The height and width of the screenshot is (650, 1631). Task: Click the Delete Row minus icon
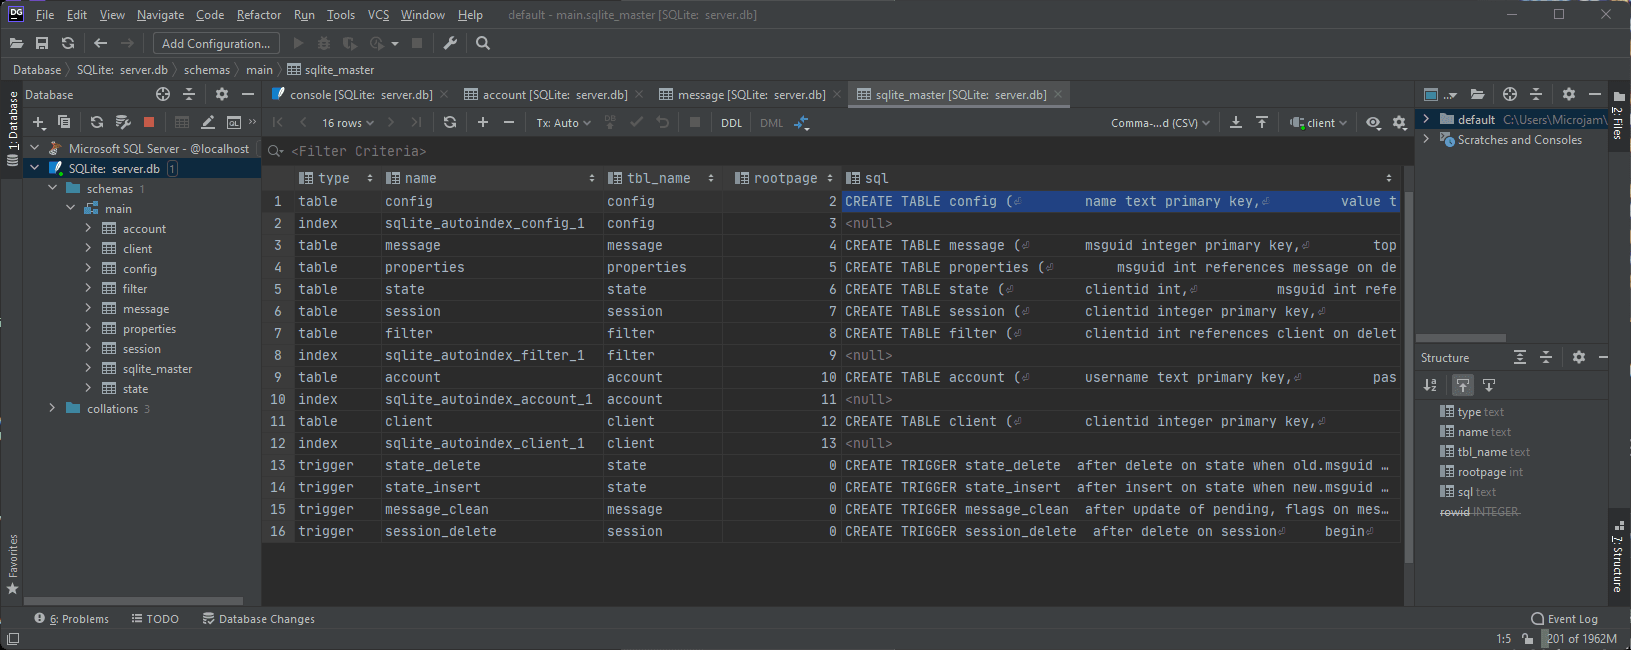tap(509, 122)
